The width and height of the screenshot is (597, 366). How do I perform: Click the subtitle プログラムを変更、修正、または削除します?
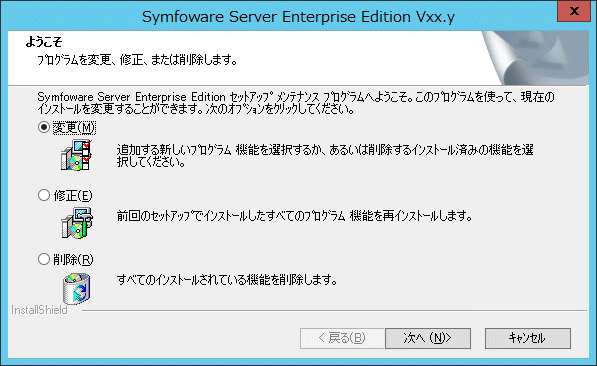coord(137,60)
